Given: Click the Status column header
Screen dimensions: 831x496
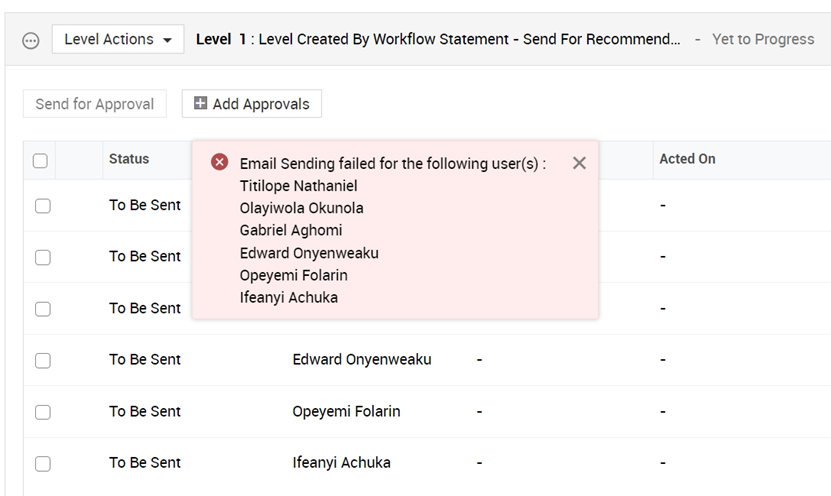Looking at the screenshot, I should point(129,159).
